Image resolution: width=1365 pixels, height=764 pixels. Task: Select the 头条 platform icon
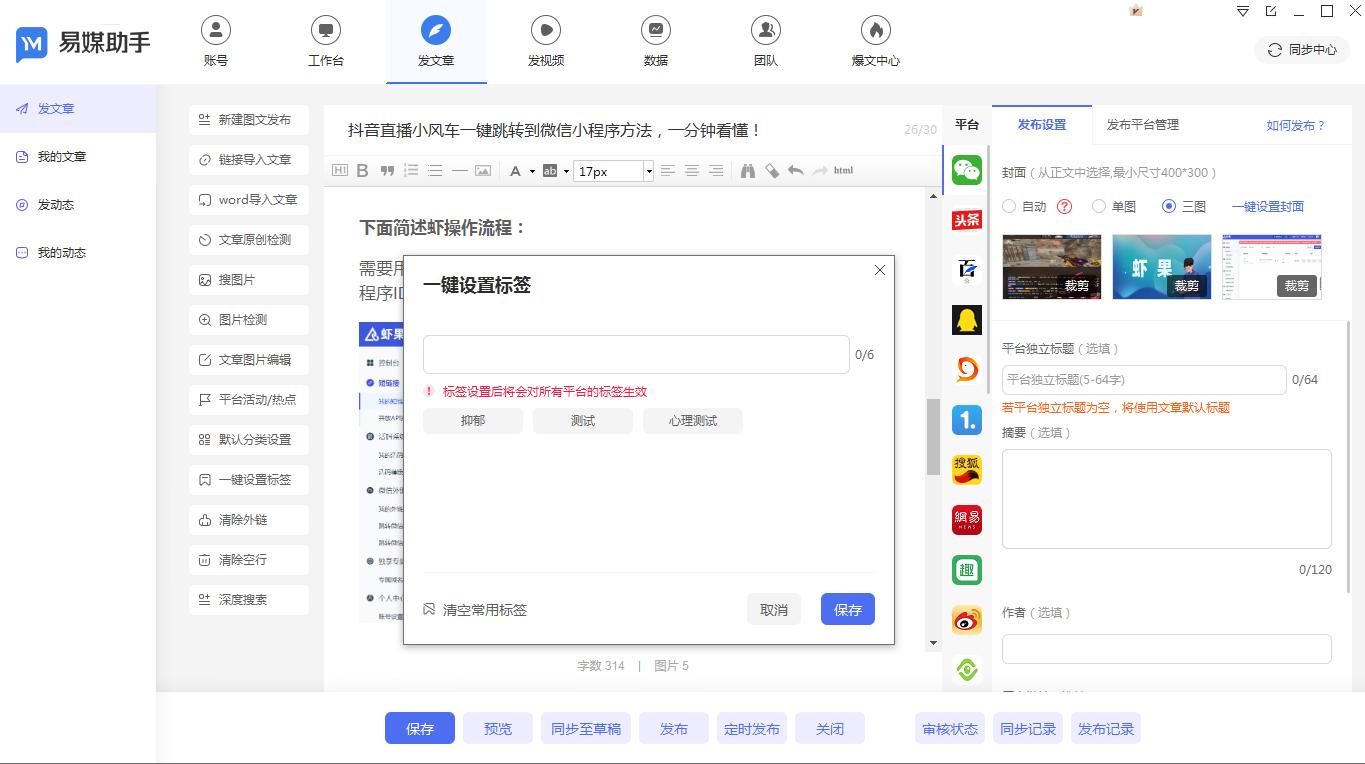click(966, 219)
